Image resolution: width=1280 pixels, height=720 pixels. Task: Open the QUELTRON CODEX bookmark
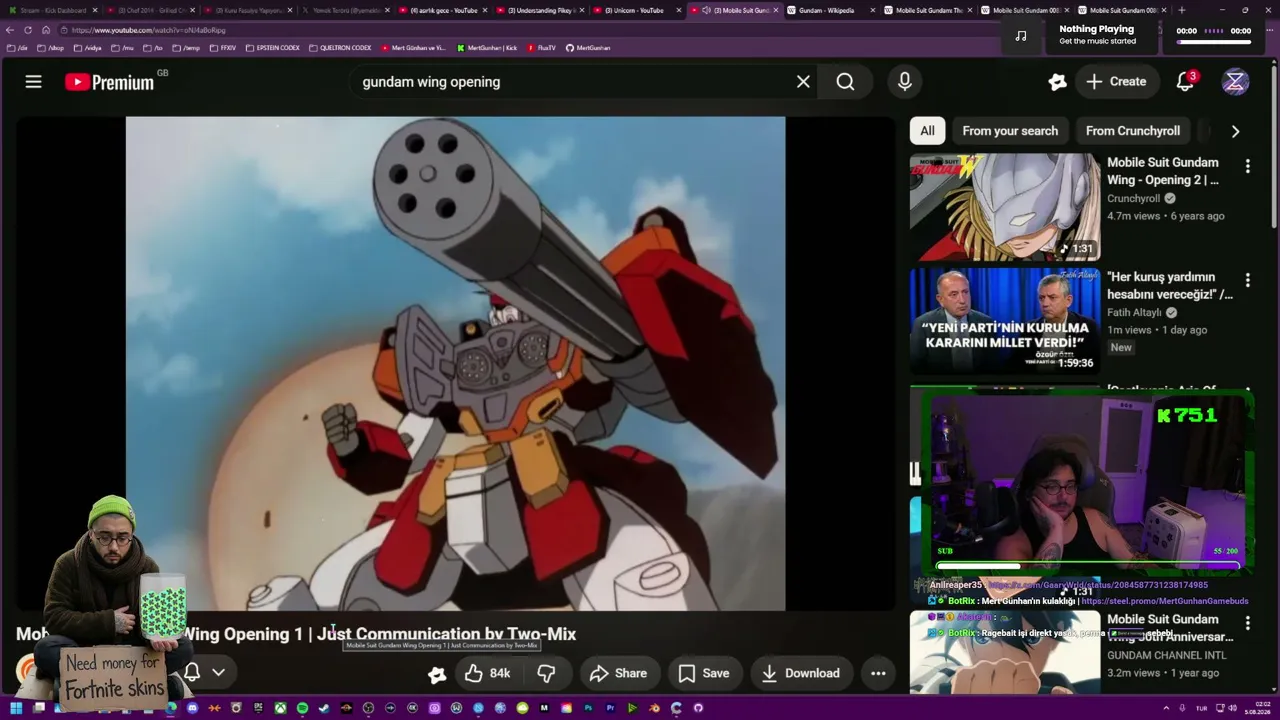tap(340, 48)
